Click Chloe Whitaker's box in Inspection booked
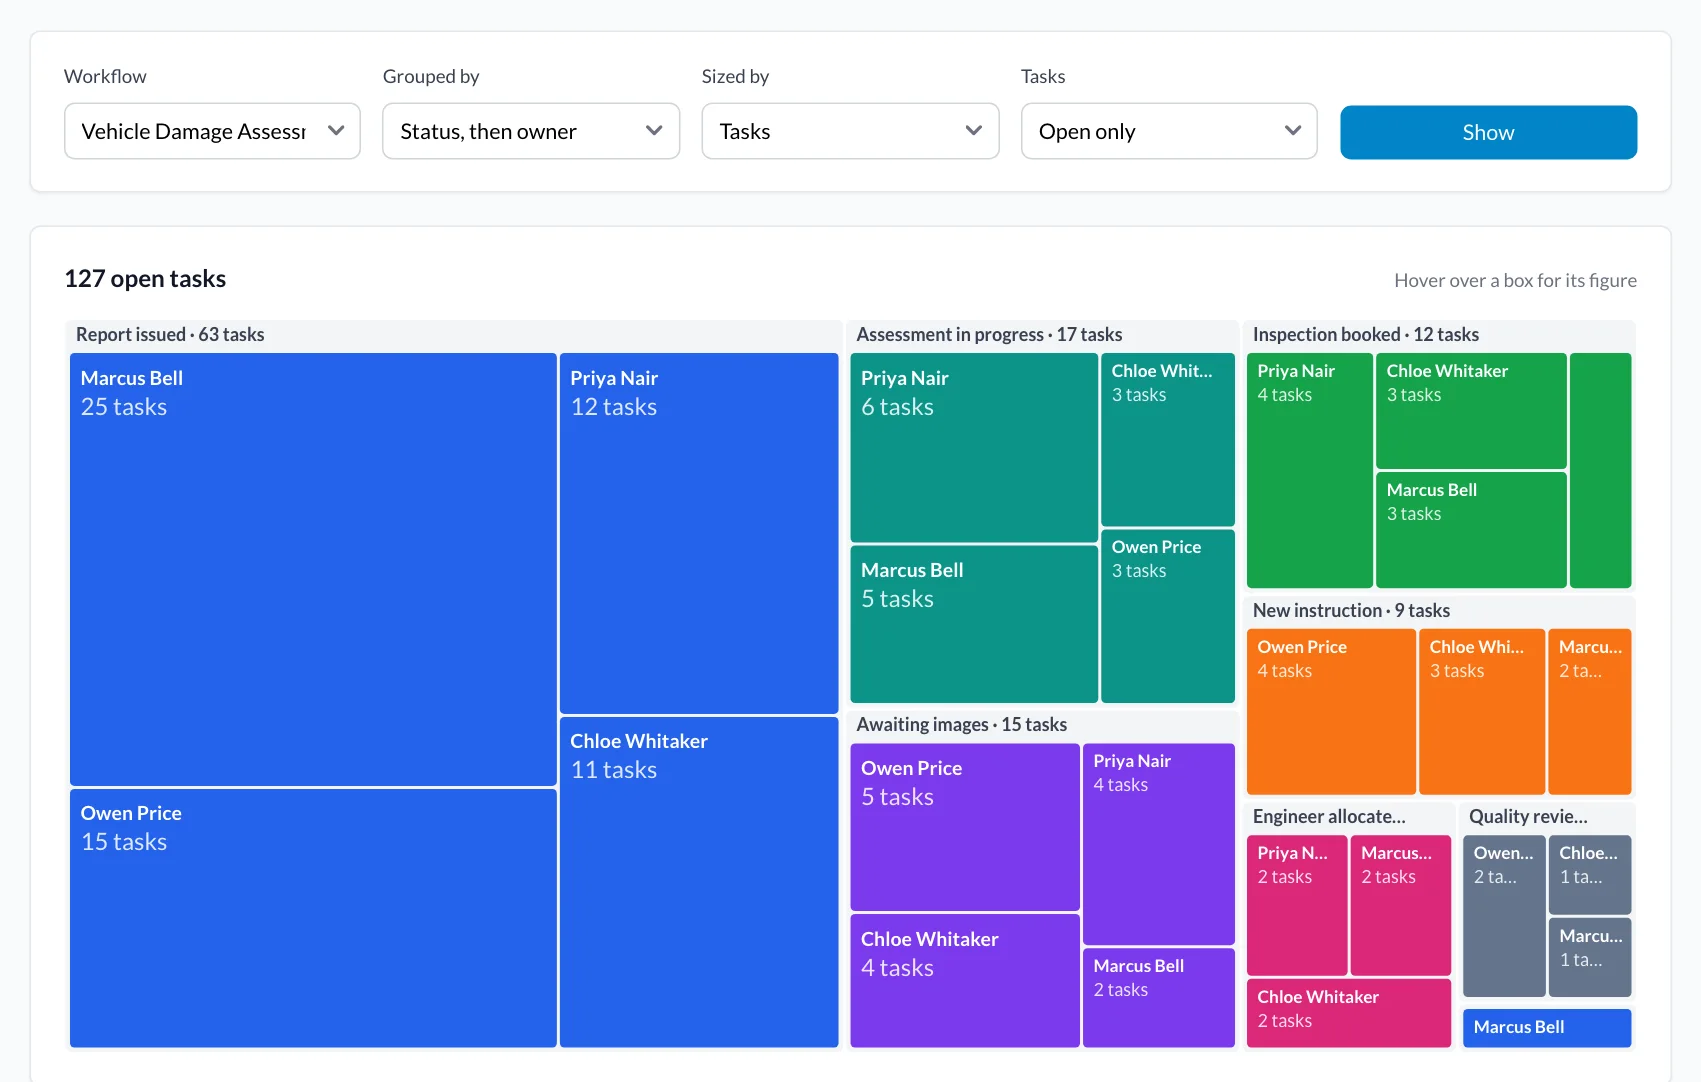Screen dimensions: 1701x1082 [1471, 411]
